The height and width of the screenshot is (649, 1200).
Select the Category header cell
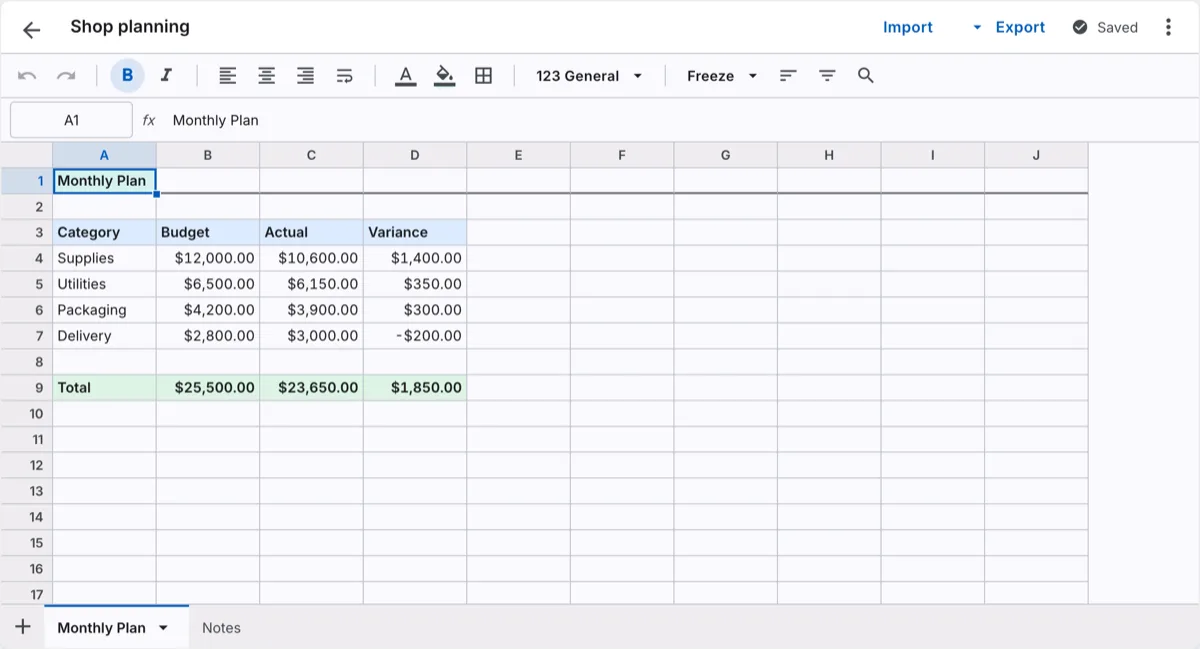pyautogui.click(x=104, y=232)
